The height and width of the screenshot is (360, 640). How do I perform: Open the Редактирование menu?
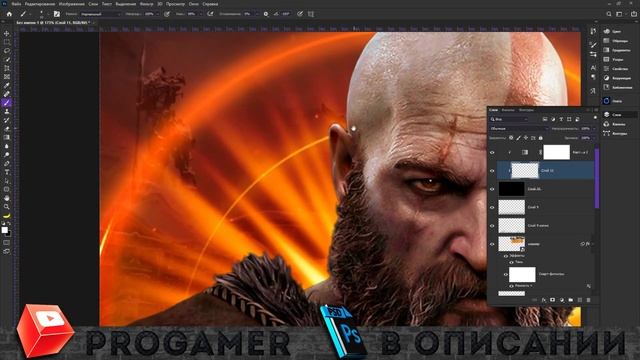(40, 4)
